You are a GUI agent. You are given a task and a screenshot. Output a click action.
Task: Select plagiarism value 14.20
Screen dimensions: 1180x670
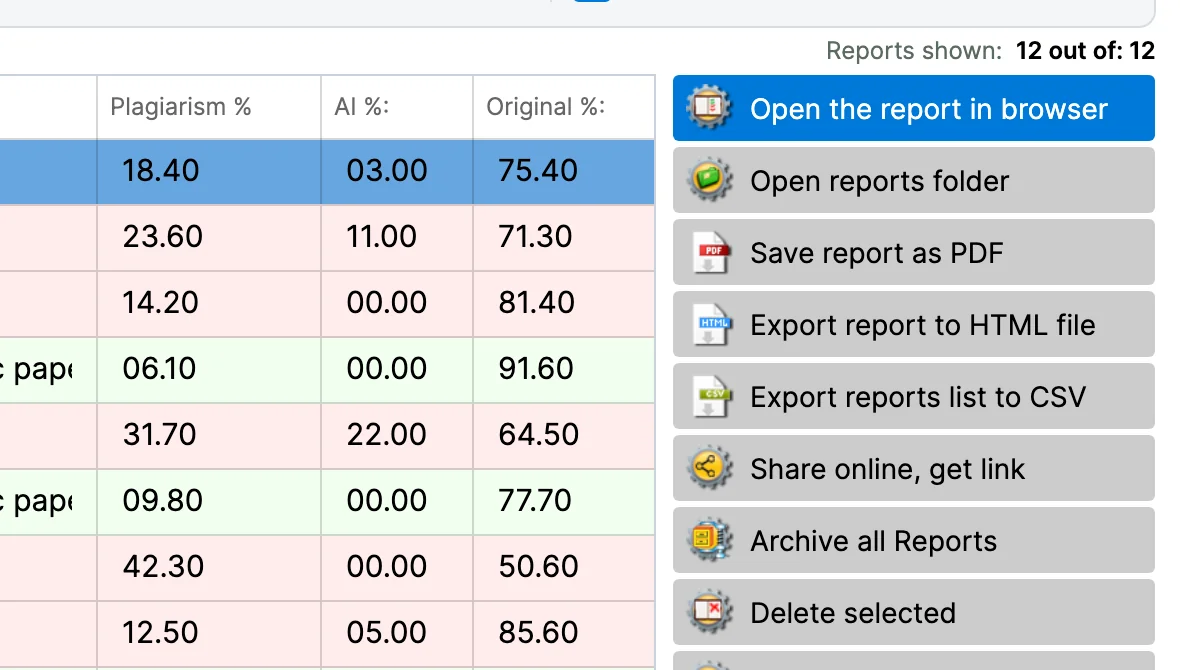tap(160, 303)
